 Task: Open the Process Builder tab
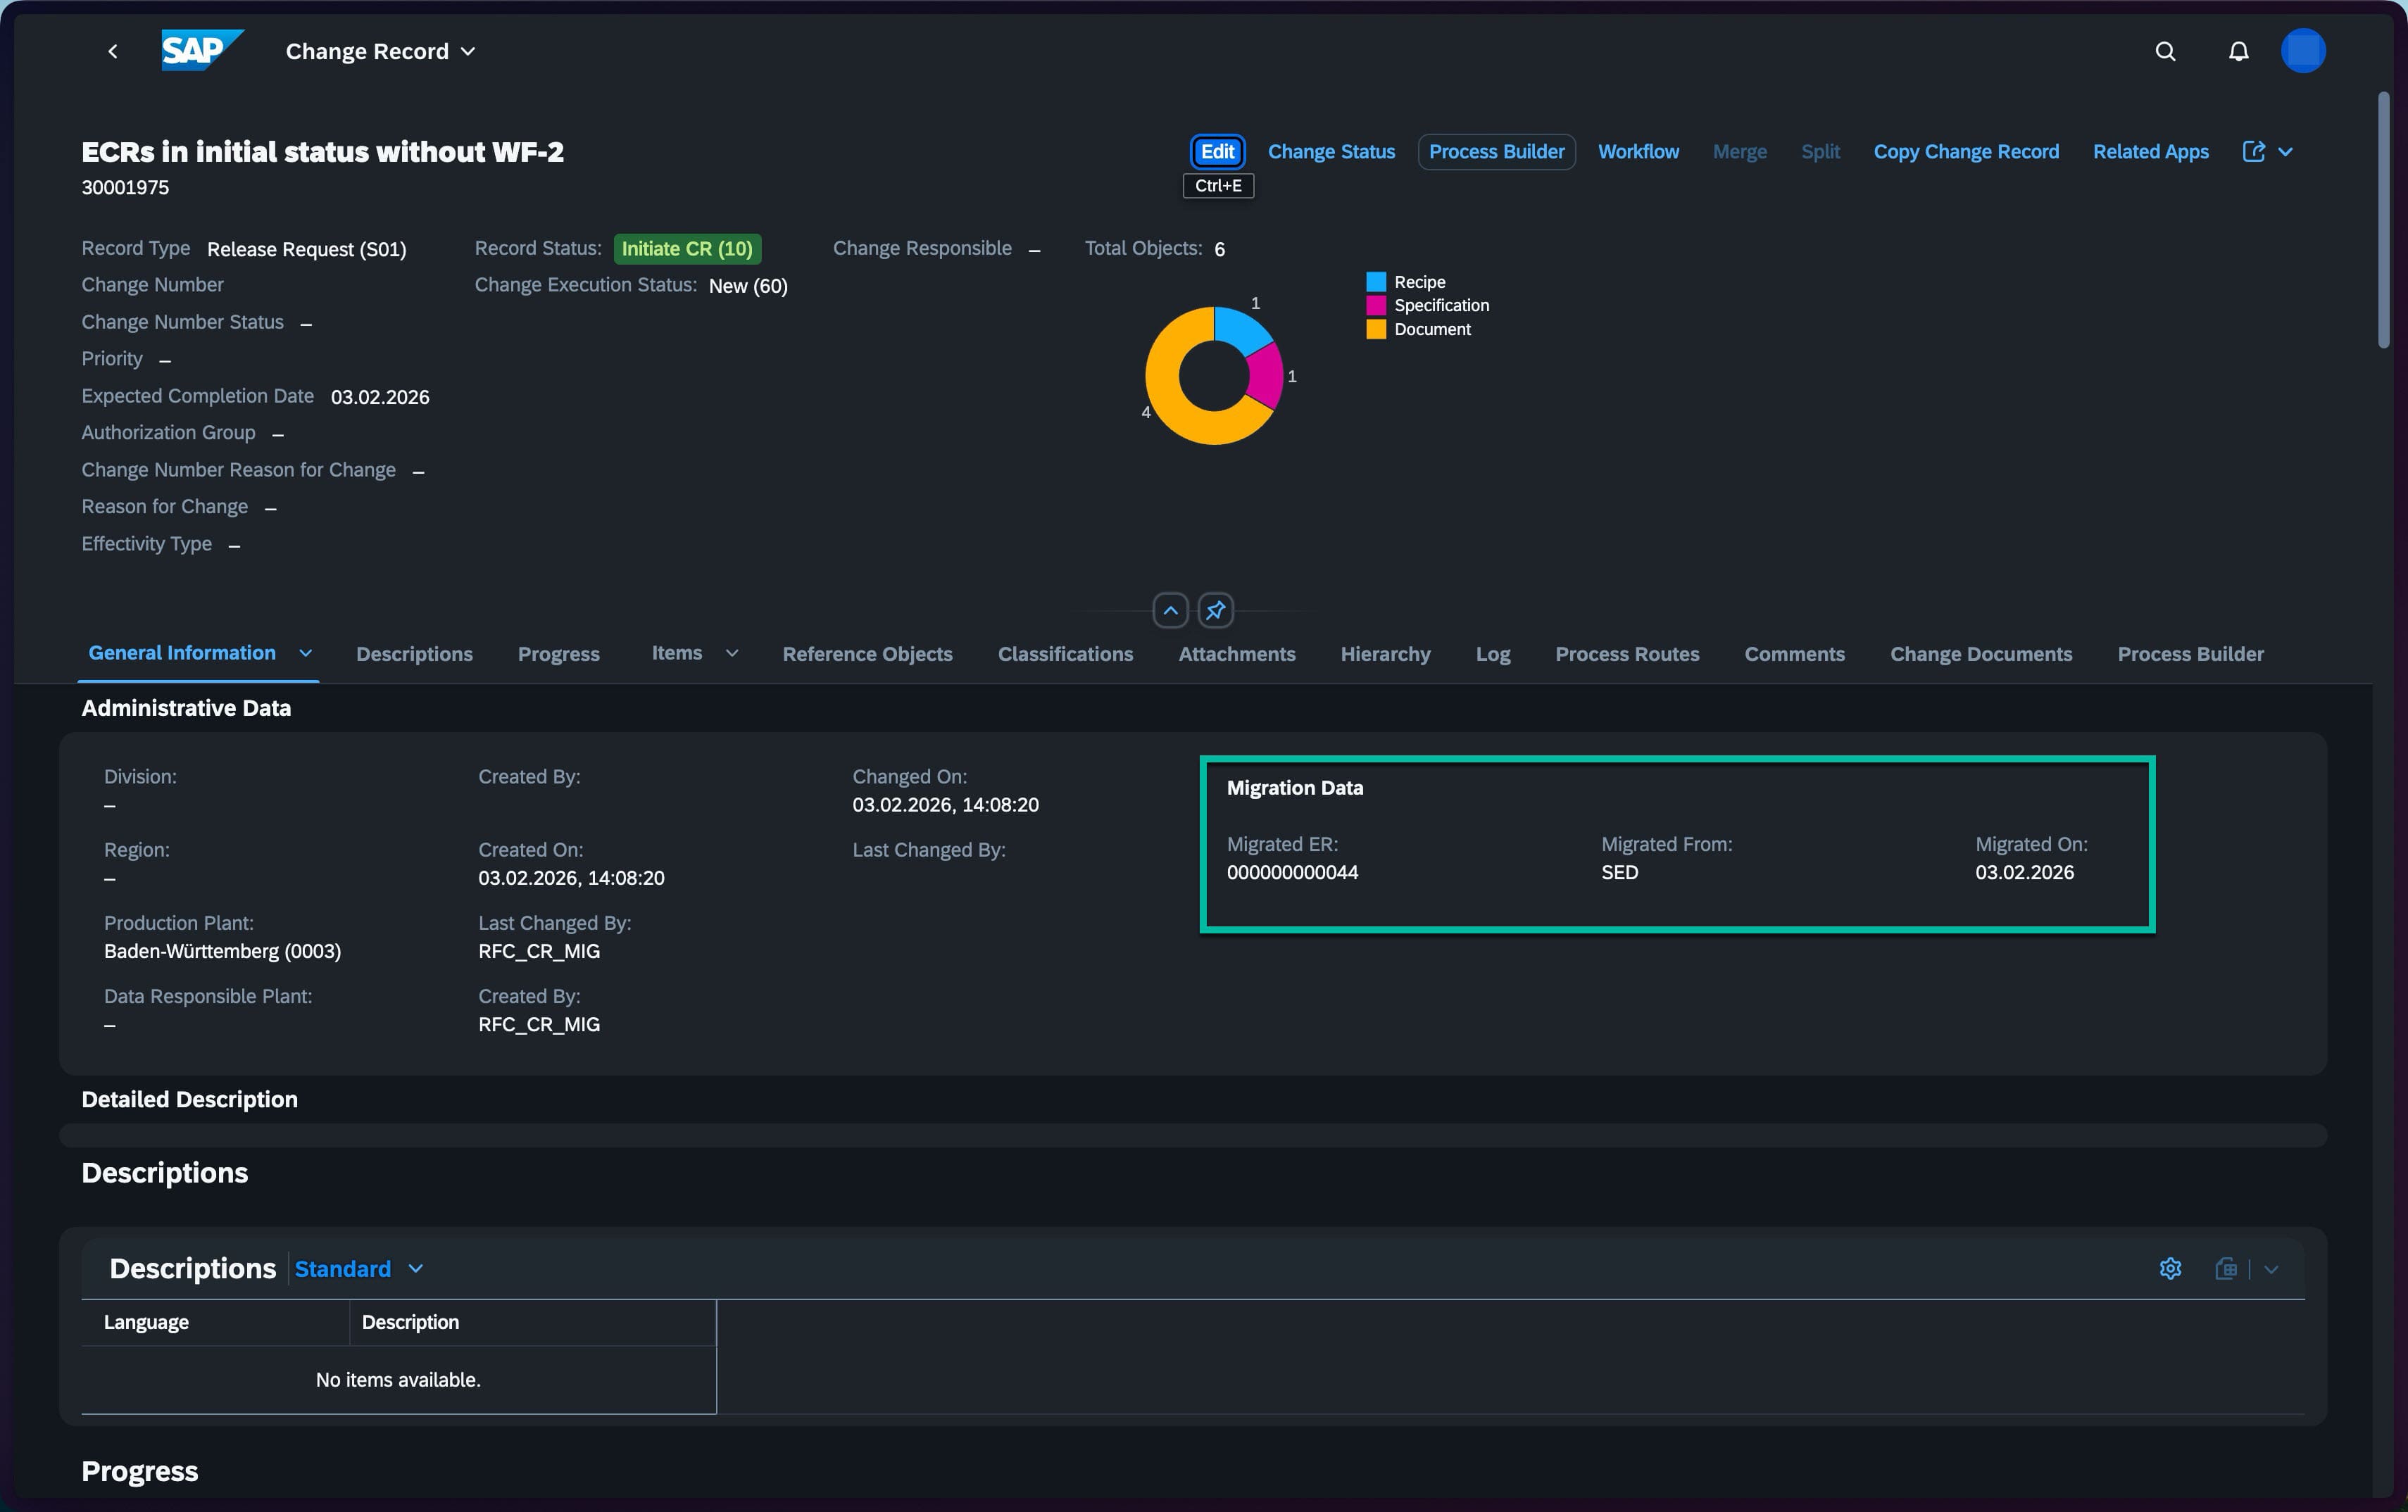2190,654
